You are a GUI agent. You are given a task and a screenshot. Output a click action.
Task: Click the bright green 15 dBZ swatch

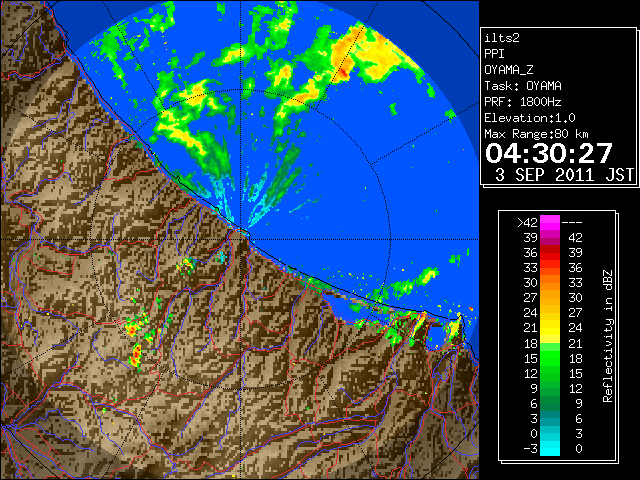550,358
